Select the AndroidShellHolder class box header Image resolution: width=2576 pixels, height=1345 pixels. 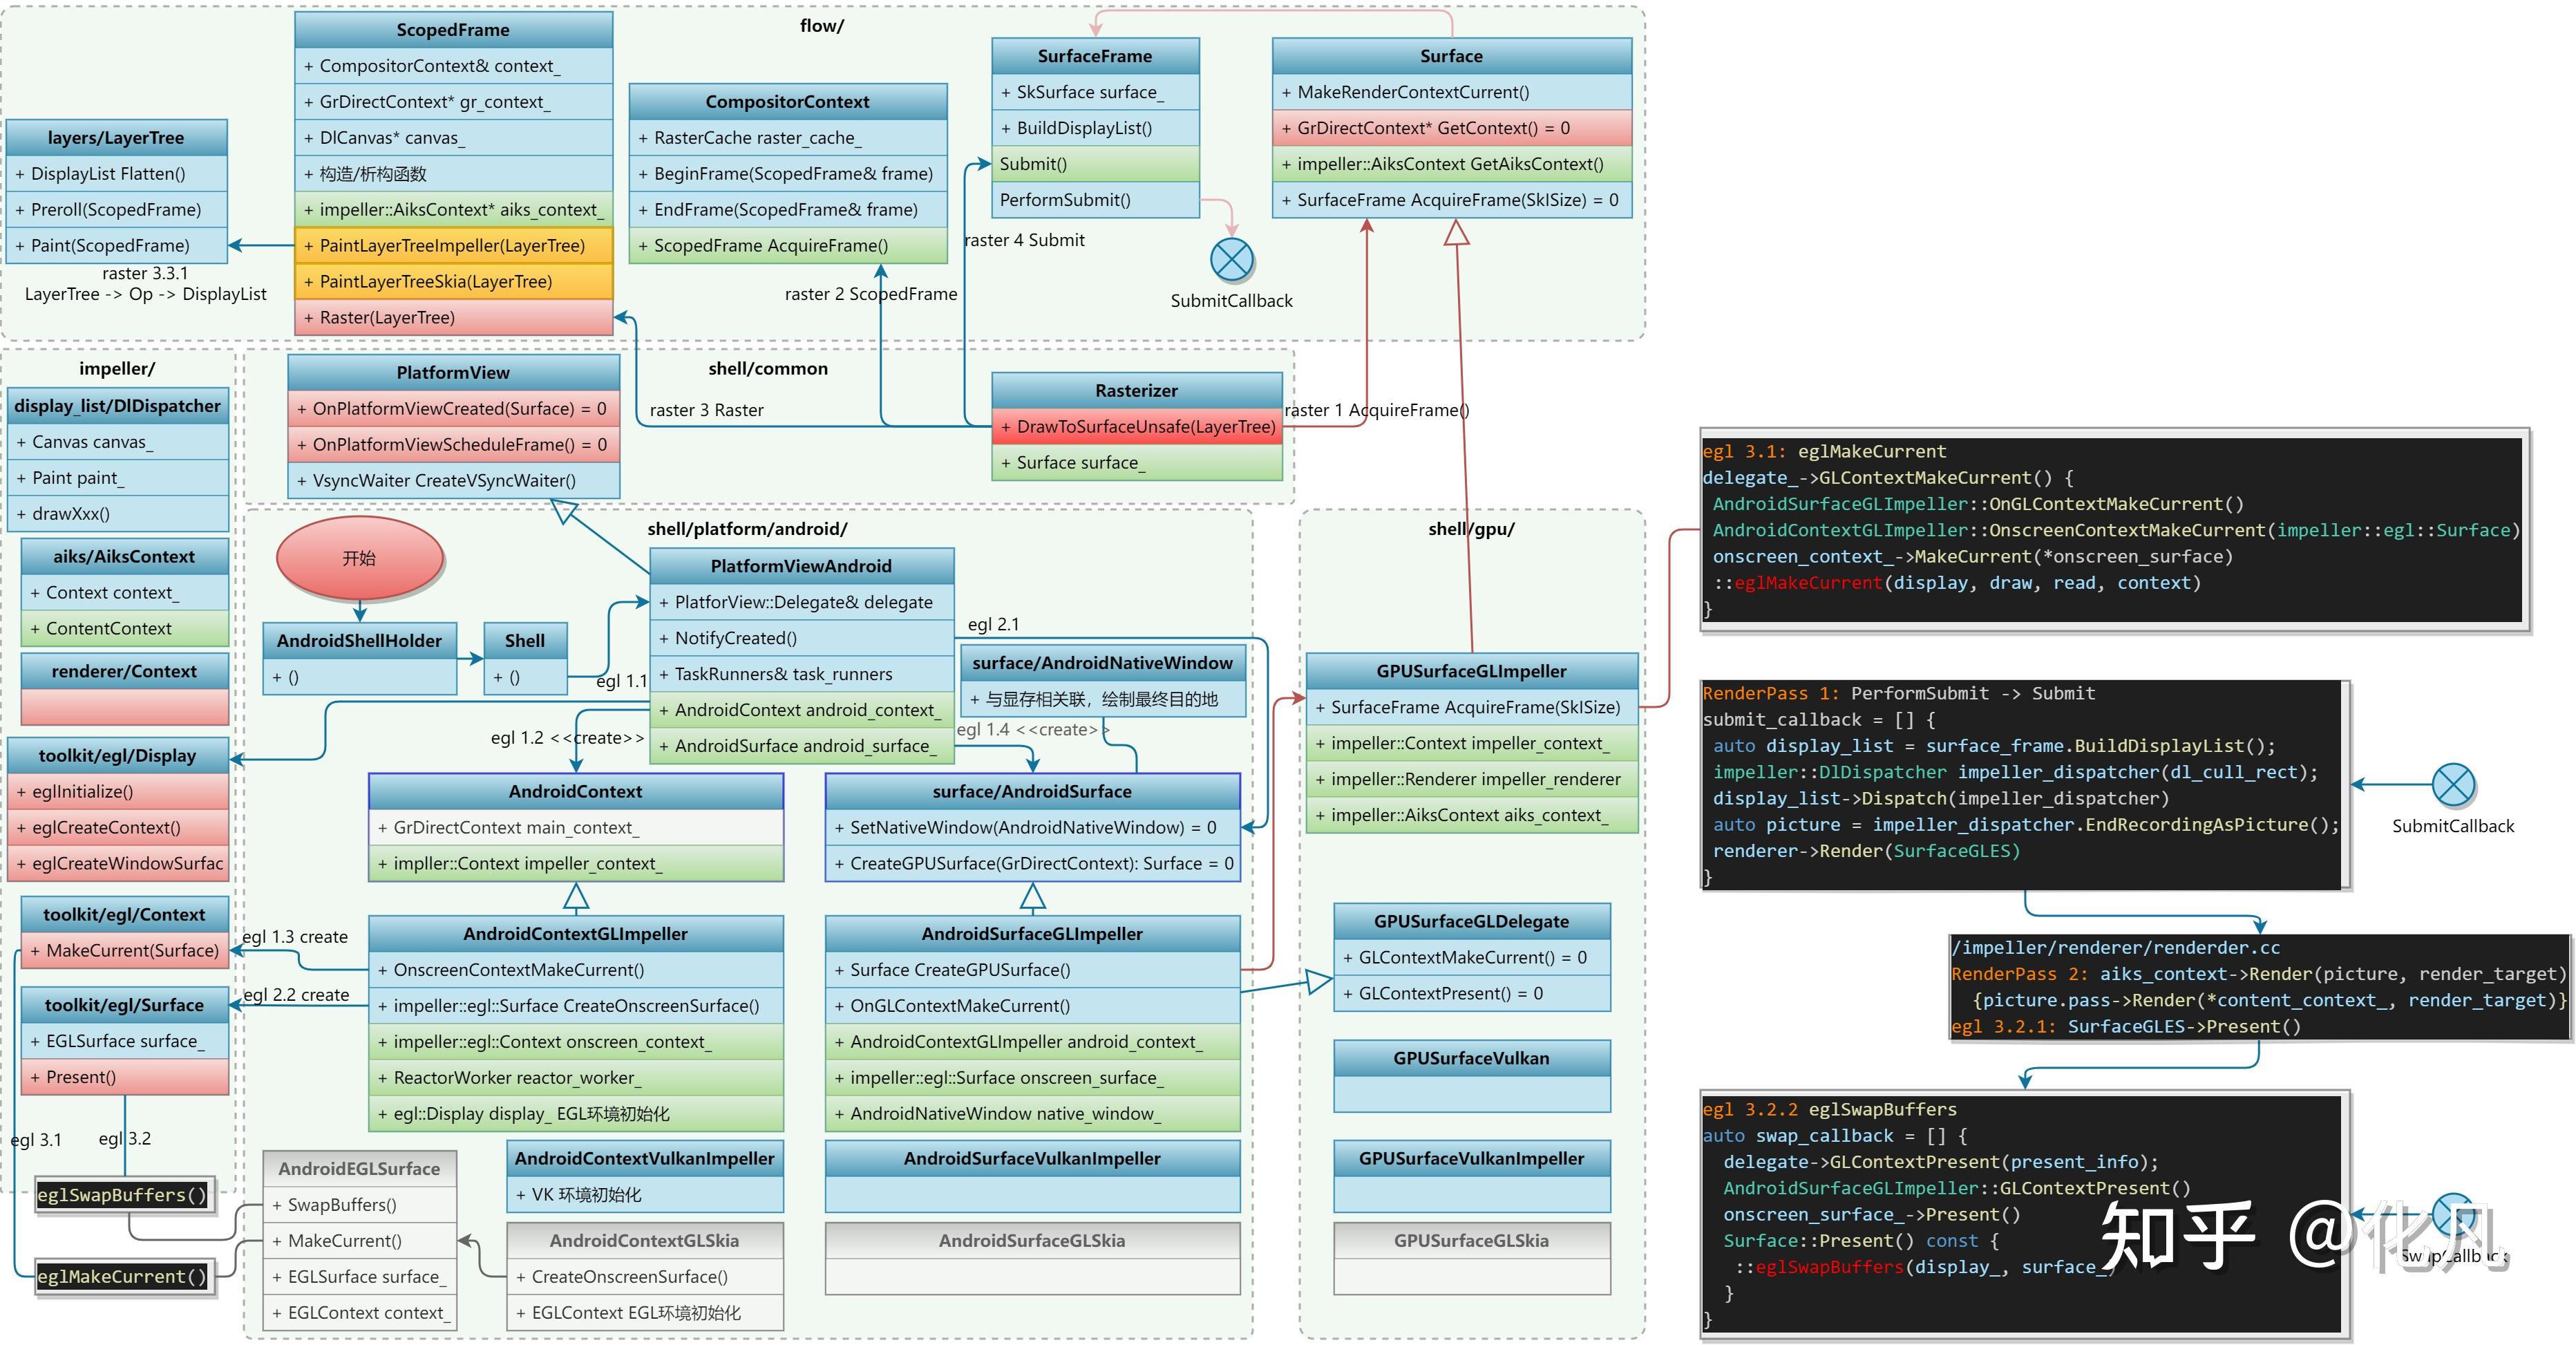pos(359,640)
